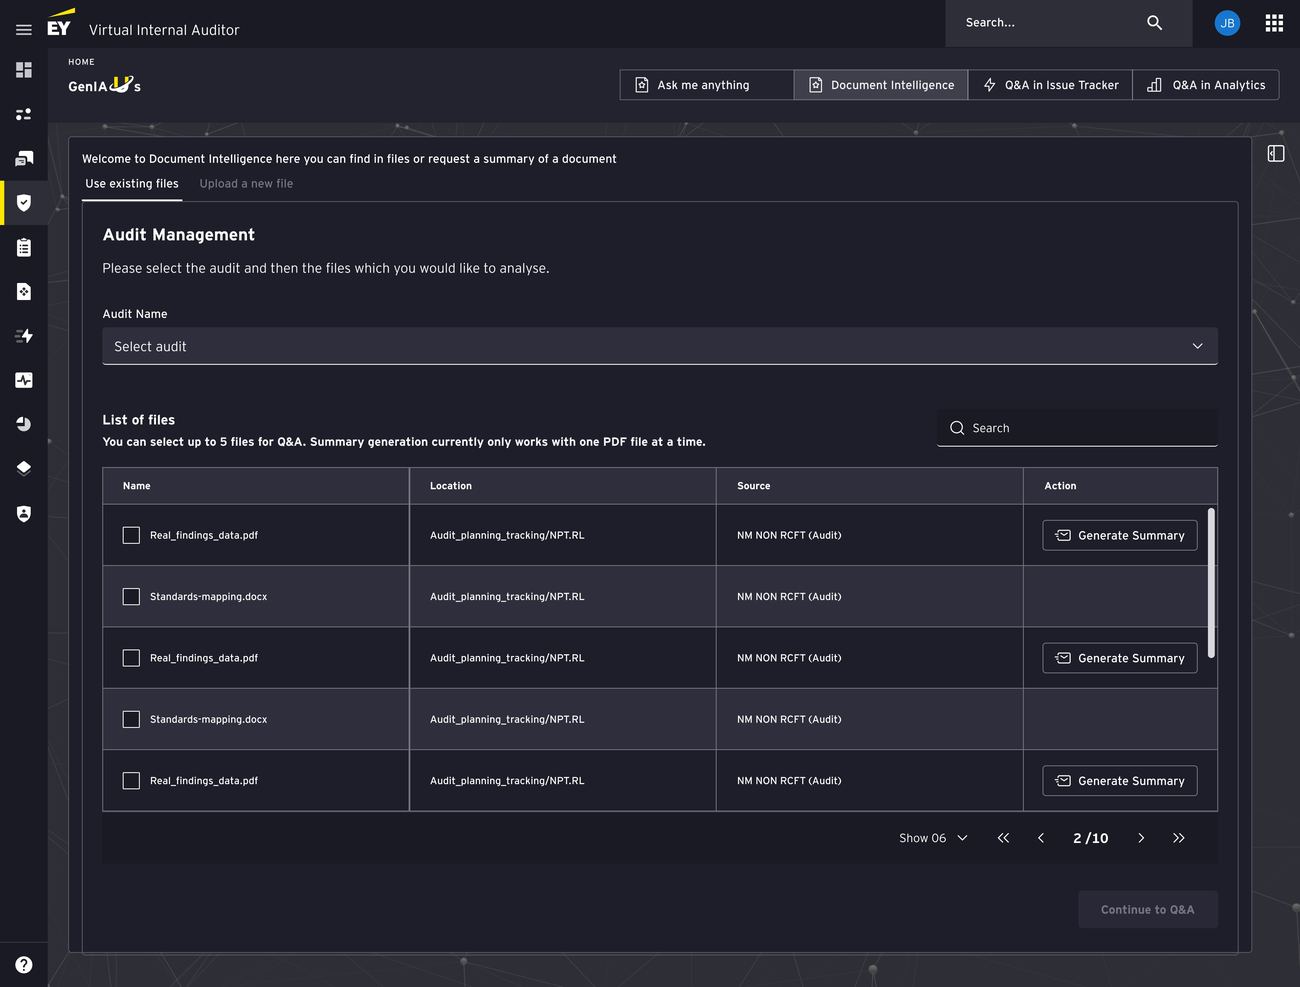This screenshot has height=987, width=1300.
Task: Generate Summary for first Real_findings_data.pdf row
Action: pos(1120,535)
